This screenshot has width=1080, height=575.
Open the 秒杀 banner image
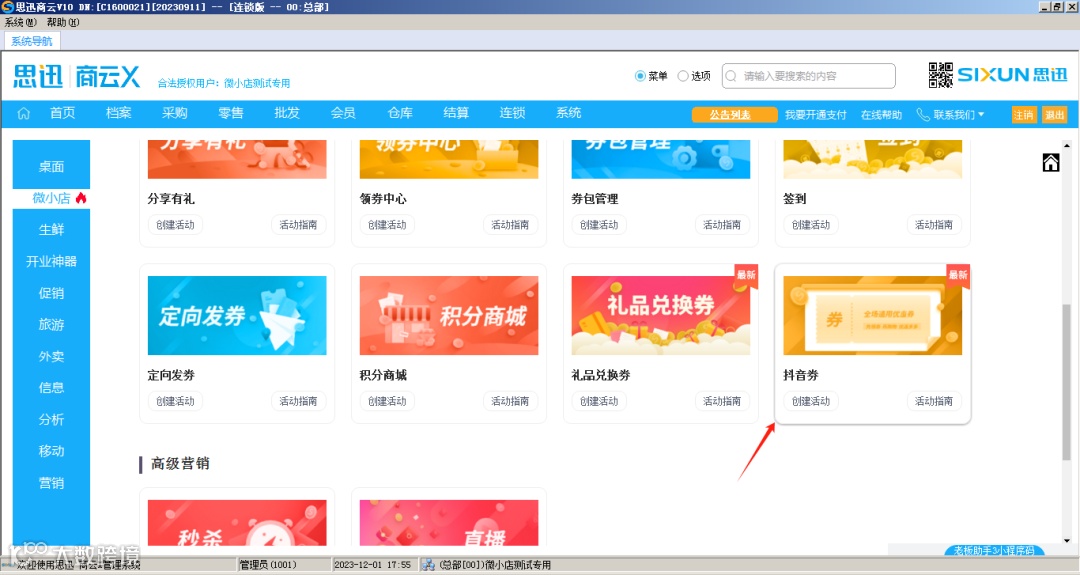tap(237, 523)
